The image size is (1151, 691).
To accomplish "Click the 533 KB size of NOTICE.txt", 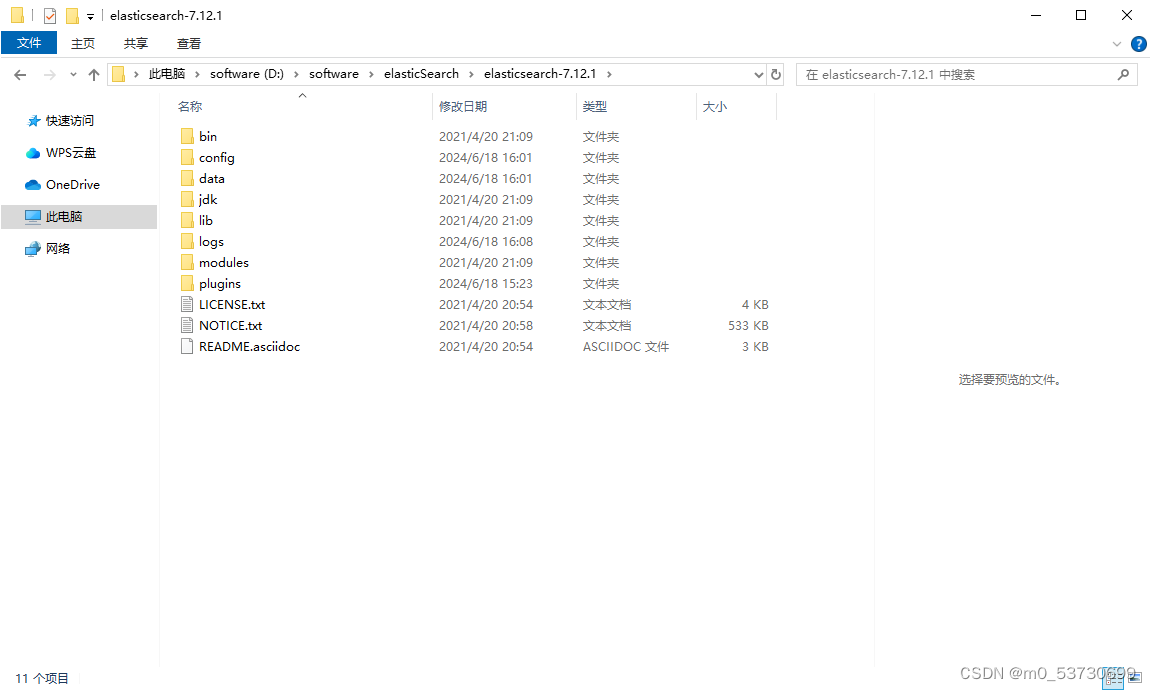I will [748, 325].
